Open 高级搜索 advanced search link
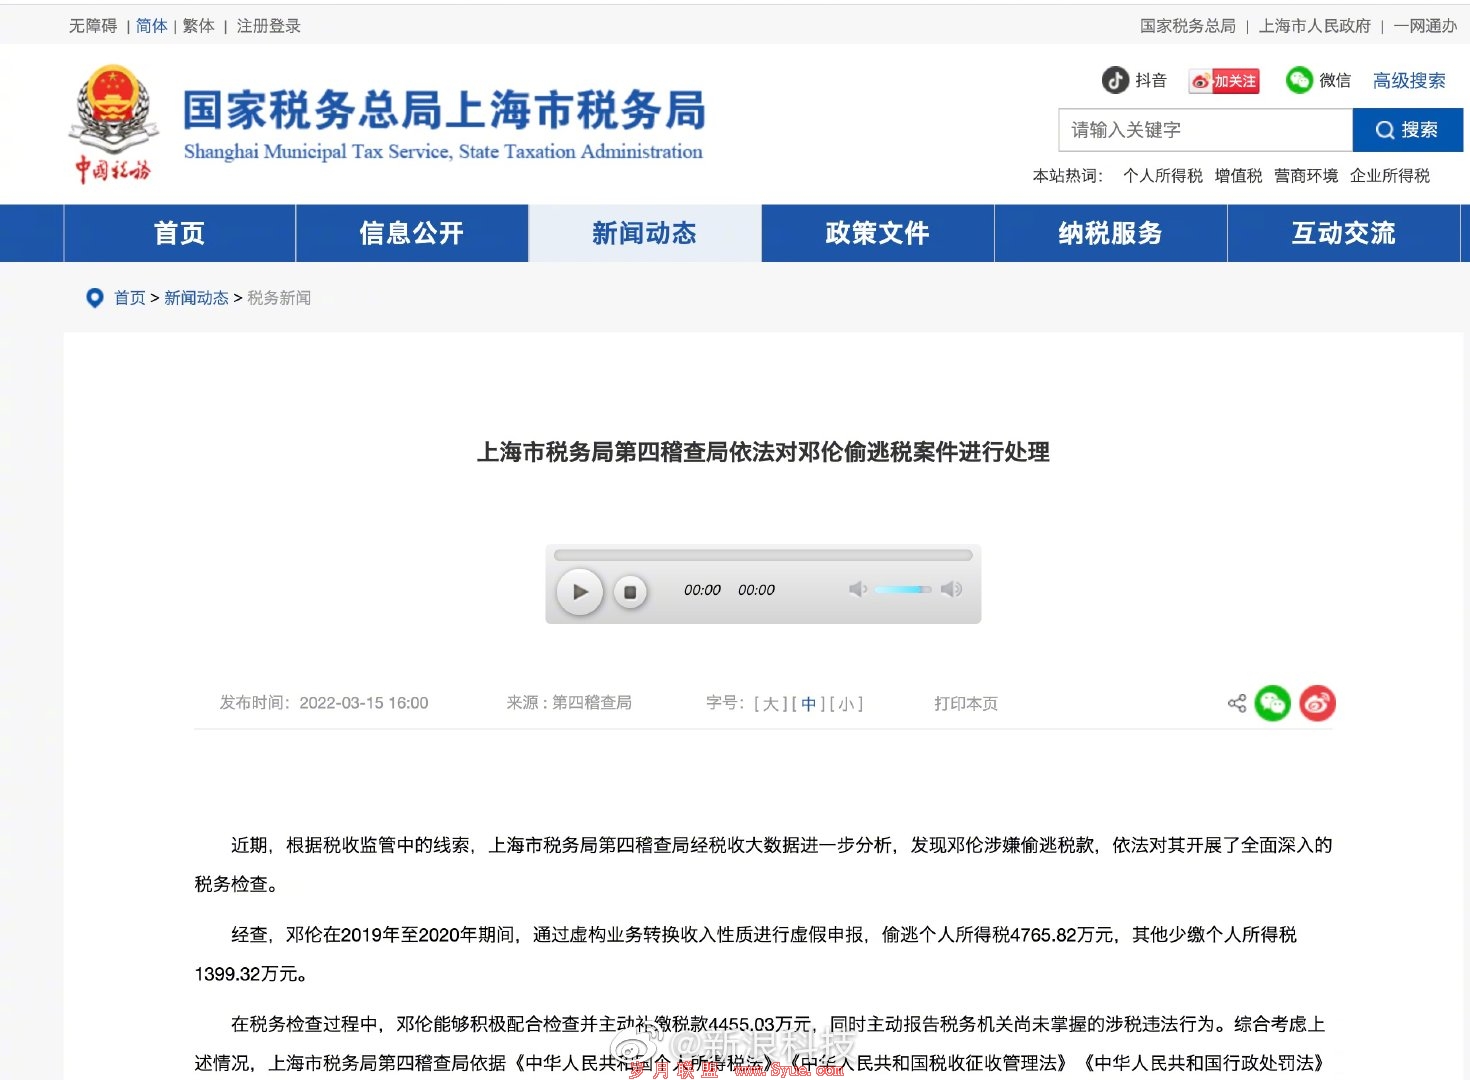 pyautogui.click(x=1409, y=81)
